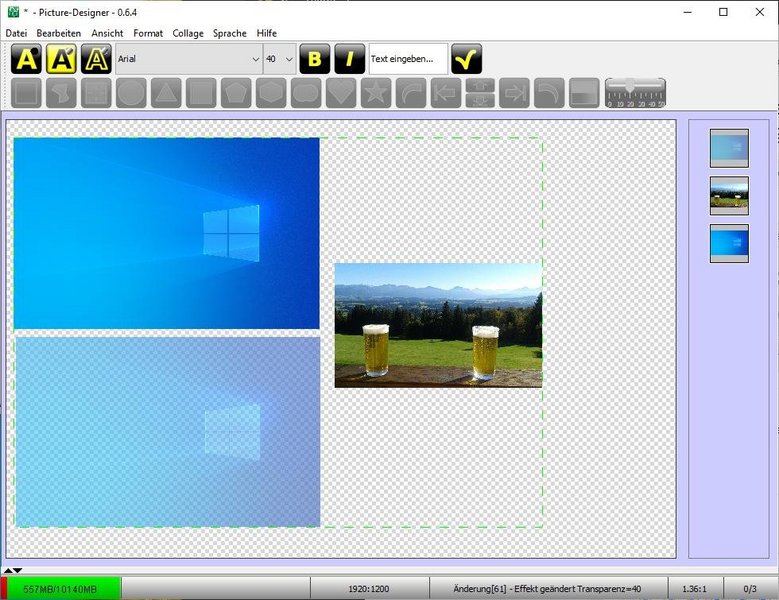This screenshot has width=779, height=600.
Task: Click the 'Text eingeben...' input field
Action: pos(408,59)
